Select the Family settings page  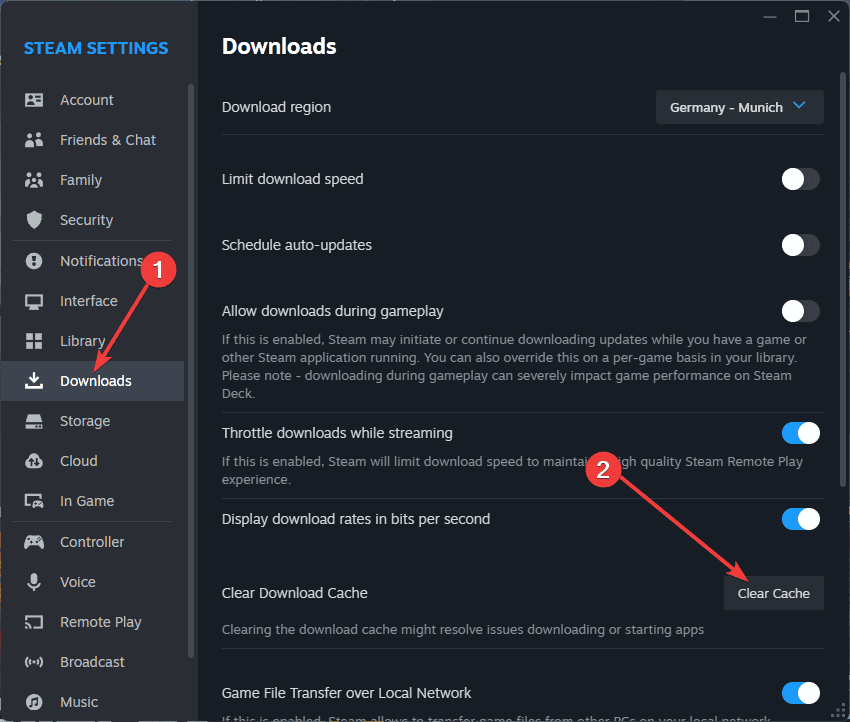tap(93, 180)
